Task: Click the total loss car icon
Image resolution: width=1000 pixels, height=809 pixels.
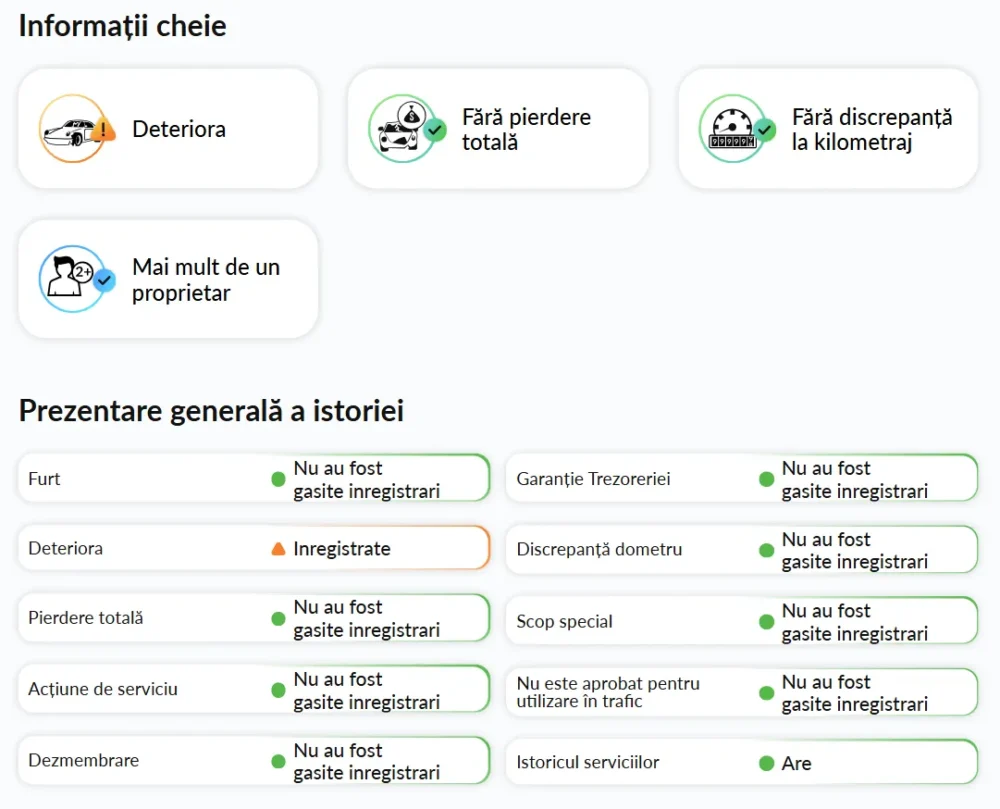Action: click(406, 129)
